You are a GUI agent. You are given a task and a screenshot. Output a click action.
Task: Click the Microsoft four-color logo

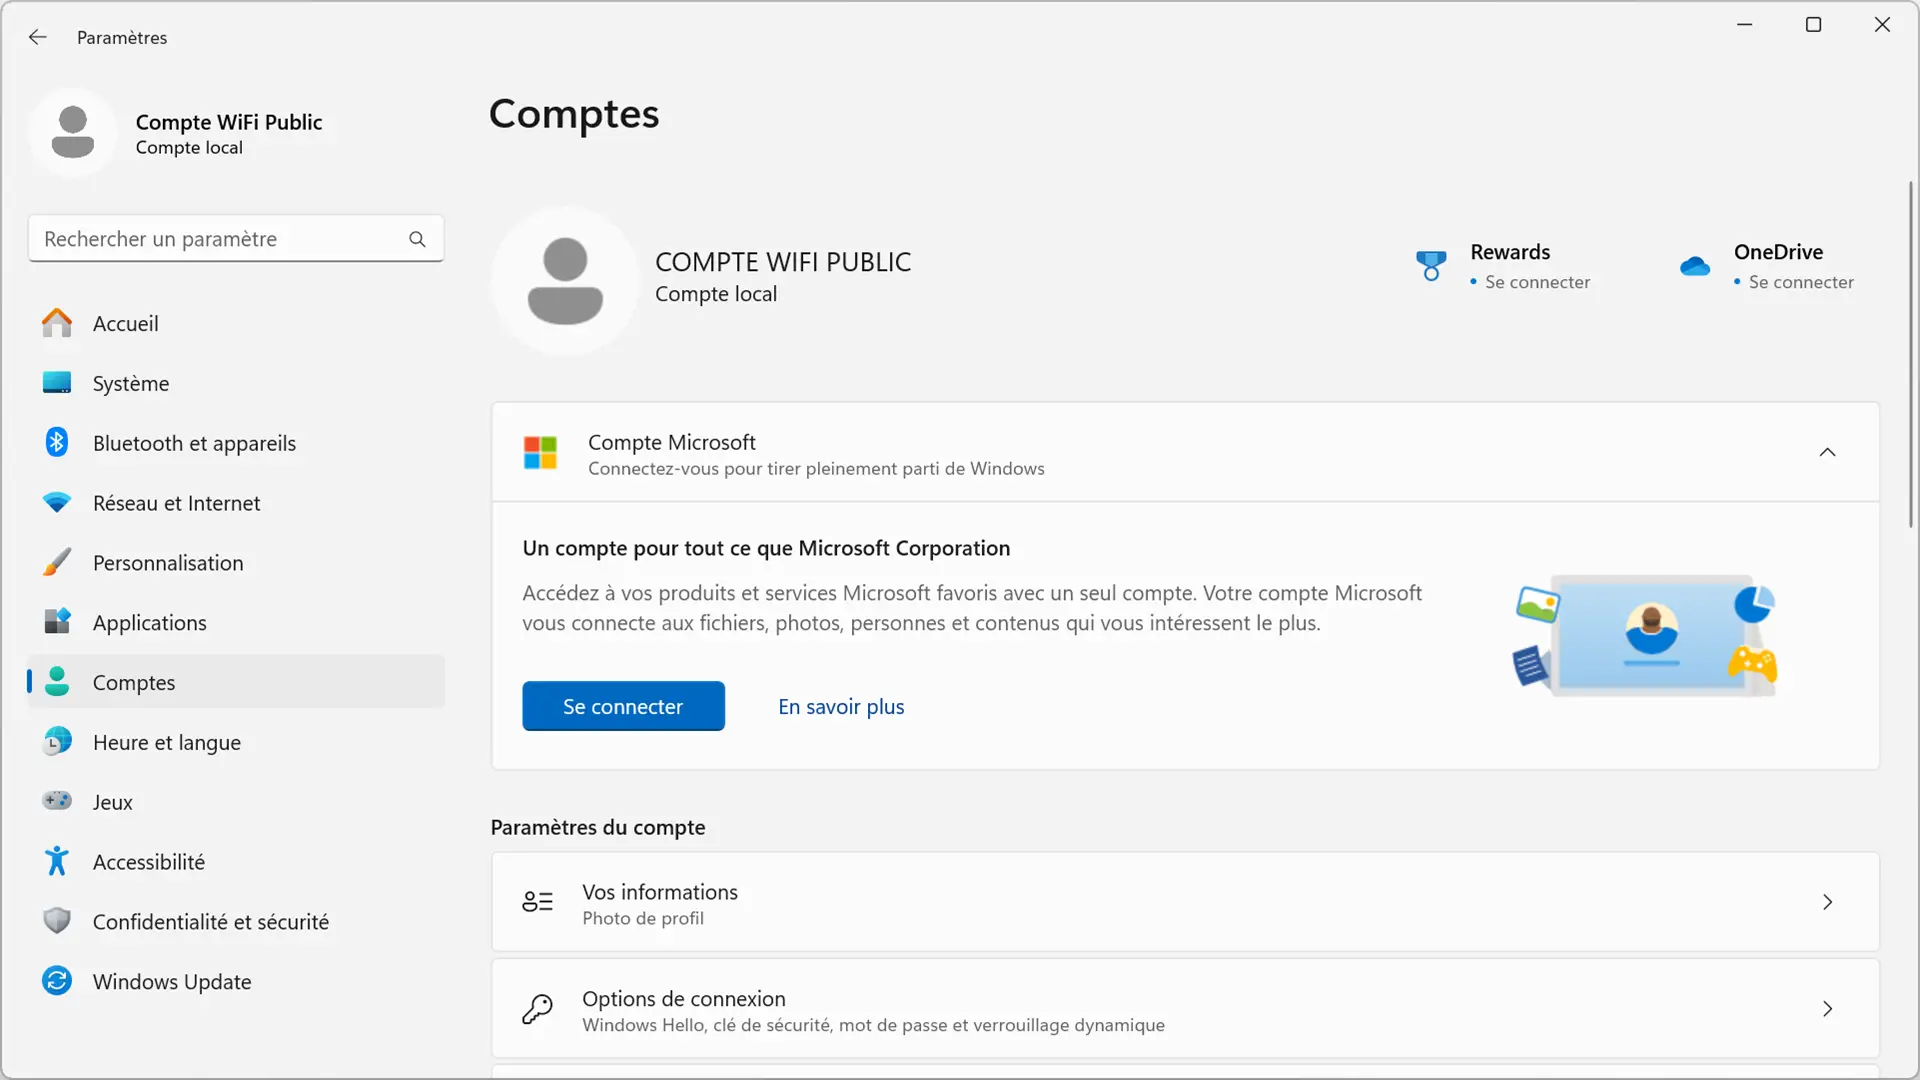coord(540,453)
